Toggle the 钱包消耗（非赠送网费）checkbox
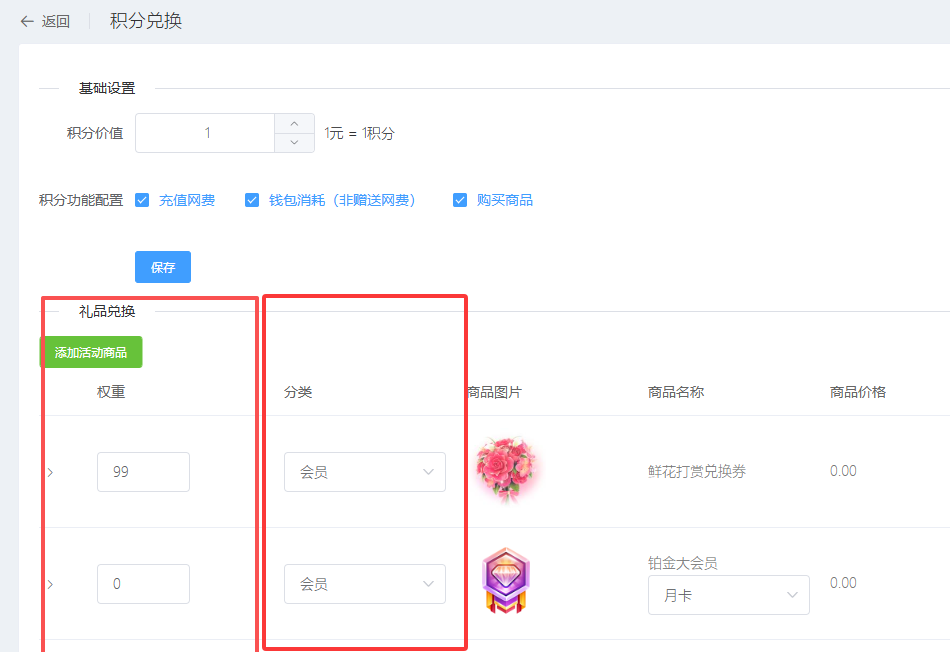Screen dimensions: 950x652 coord(252,200)
